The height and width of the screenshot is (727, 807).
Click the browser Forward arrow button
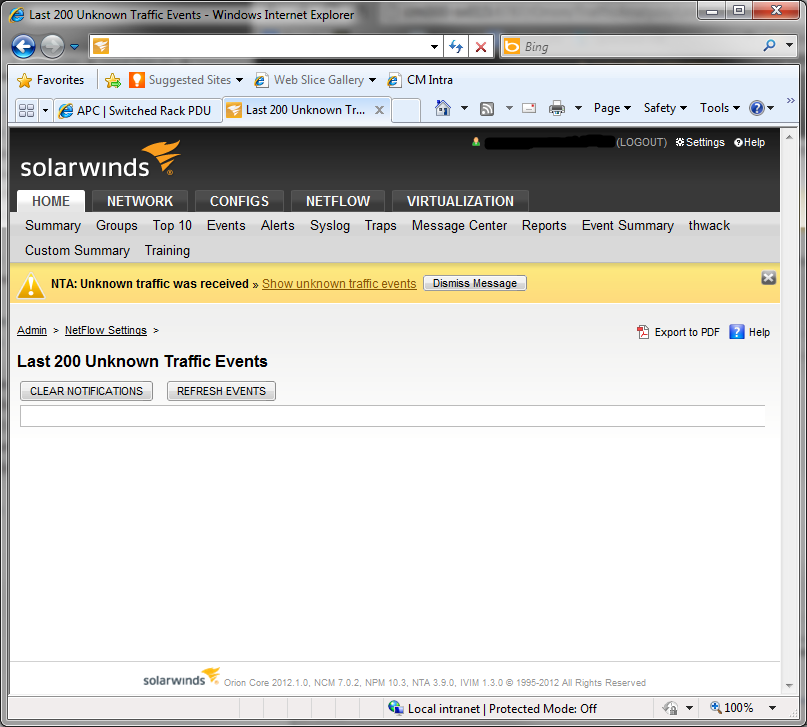[52, 47]
